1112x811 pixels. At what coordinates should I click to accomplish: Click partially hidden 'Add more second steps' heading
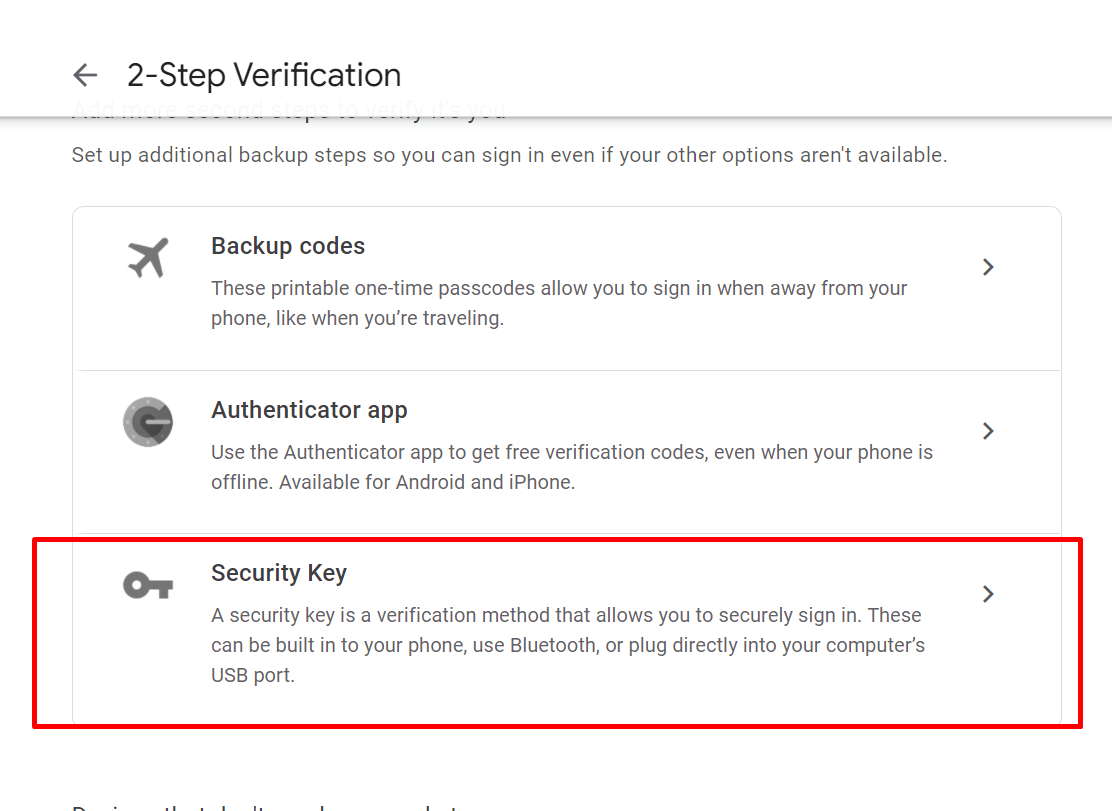pos(289,110)
